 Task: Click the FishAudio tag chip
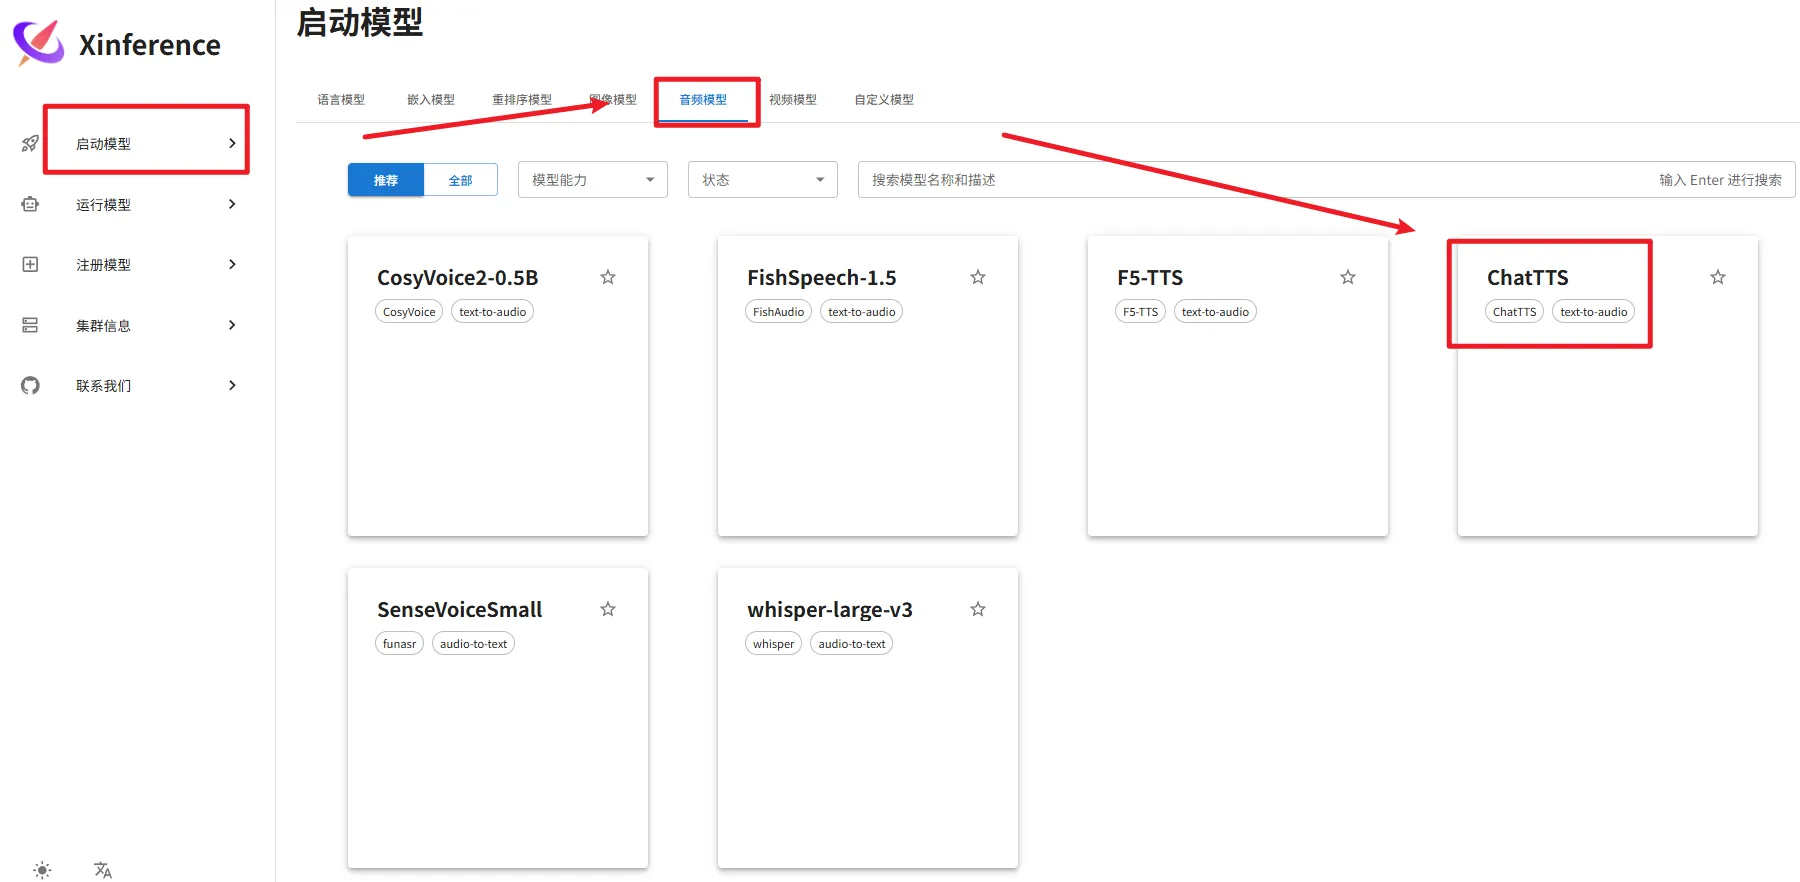[778, 312]
